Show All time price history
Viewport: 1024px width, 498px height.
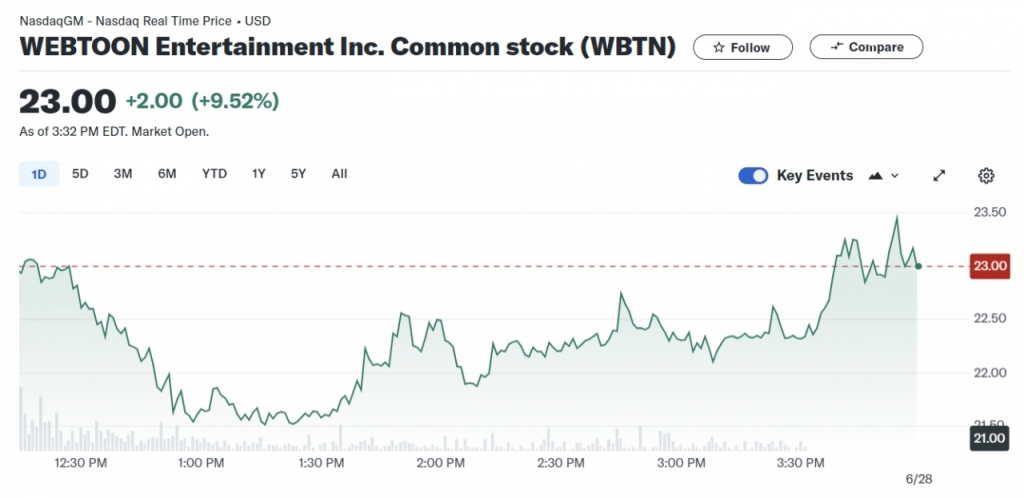pyautogui.click(x=339, y=174)
